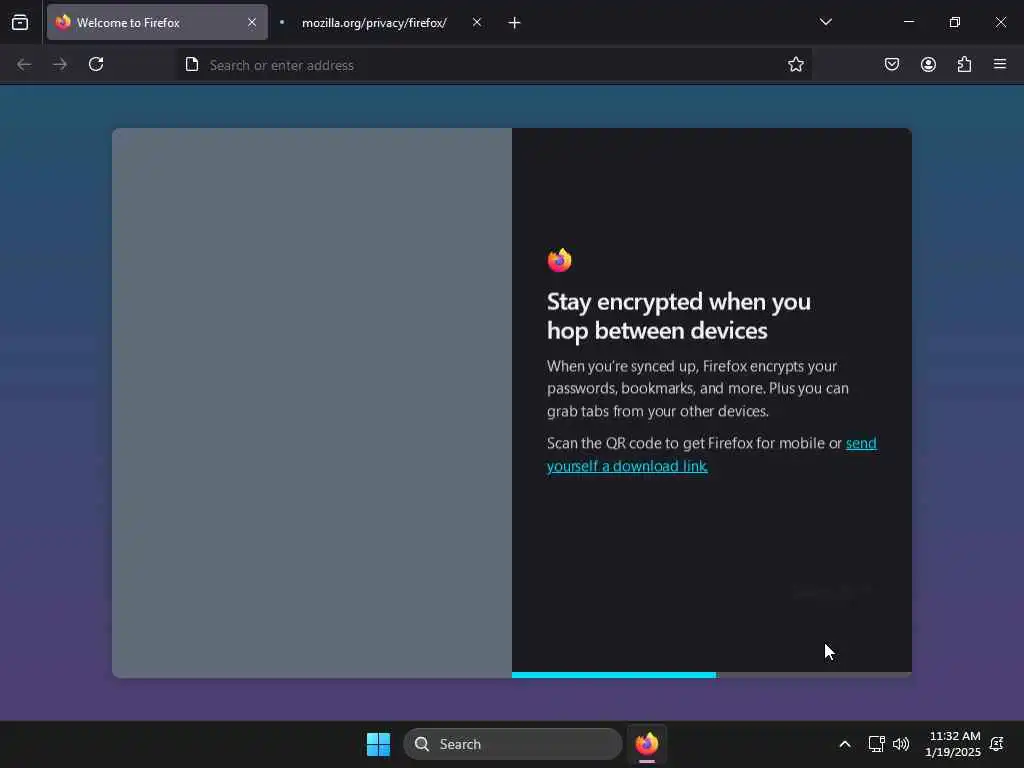Open the clock showing 11:32 AM

pyautogui.click(x=953, y=744)
